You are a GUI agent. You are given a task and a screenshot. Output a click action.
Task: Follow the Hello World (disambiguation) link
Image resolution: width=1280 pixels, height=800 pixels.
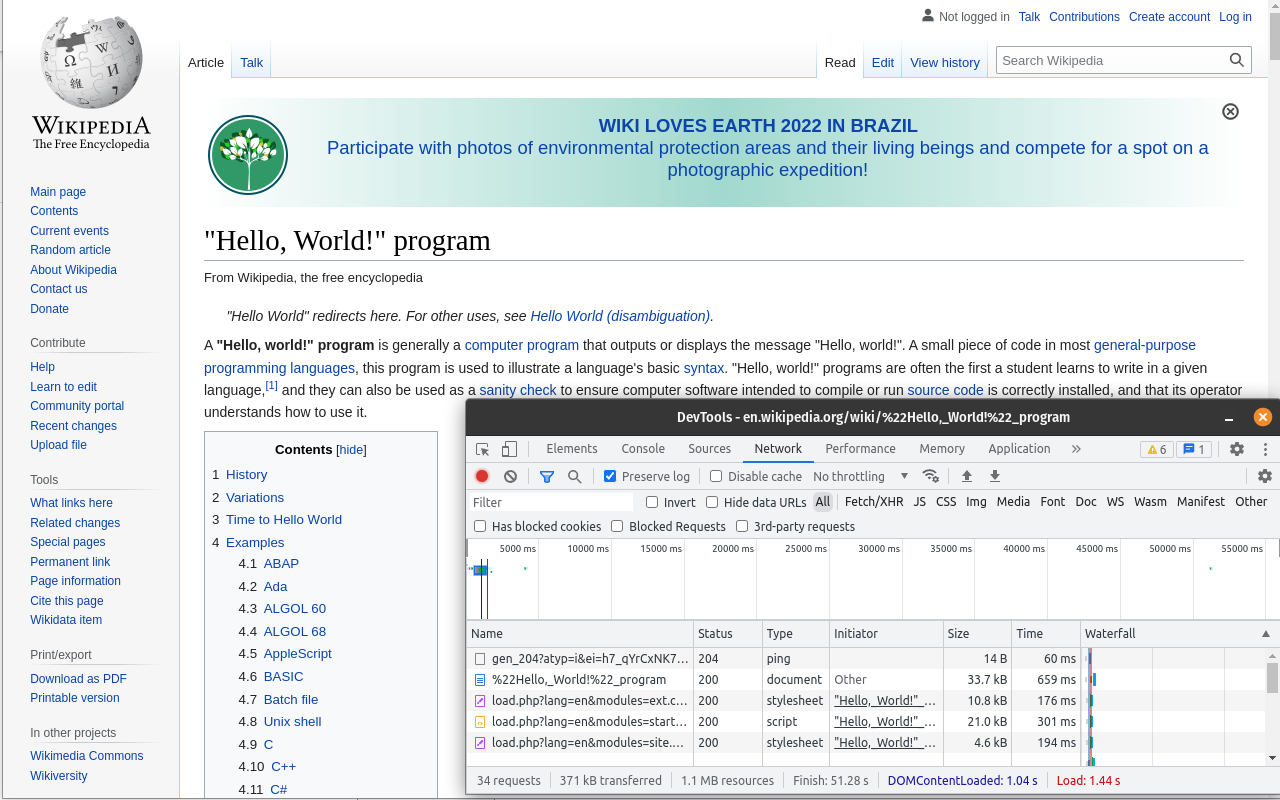621,316
